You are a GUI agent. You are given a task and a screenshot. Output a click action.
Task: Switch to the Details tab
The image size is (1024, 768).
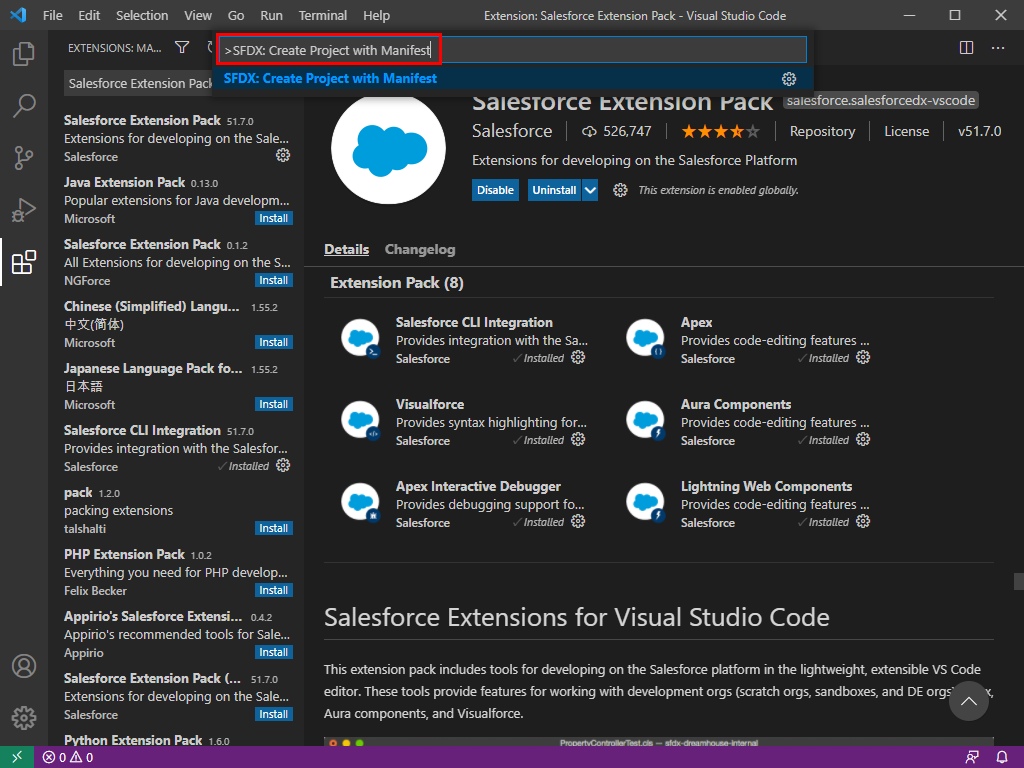tap(346, 249)
